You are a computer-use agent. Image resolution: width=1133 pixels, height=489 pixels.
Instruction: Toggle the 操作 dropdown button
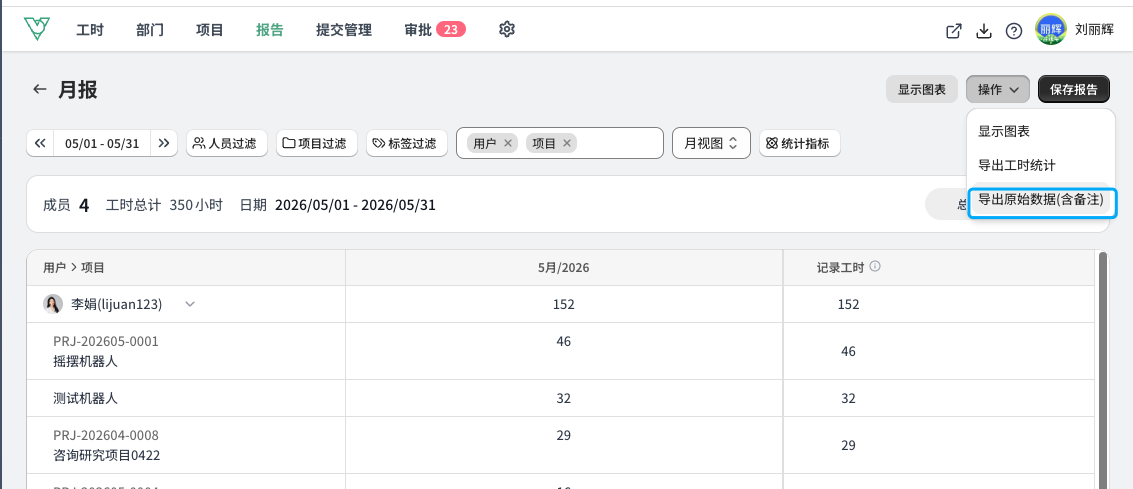(998, 90)
